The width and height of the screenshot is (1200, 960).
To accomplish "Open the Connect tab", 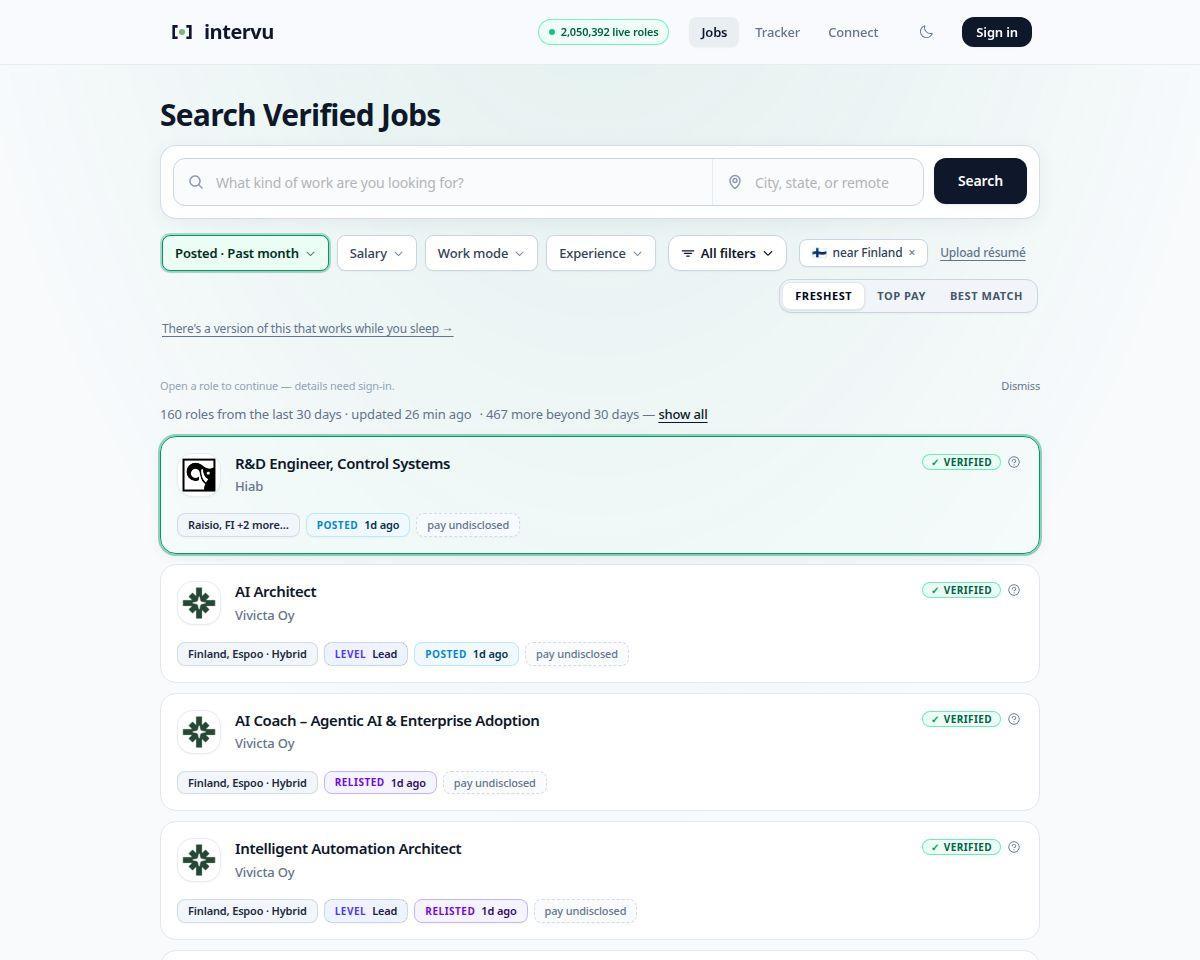I will [x=853, y=32].
